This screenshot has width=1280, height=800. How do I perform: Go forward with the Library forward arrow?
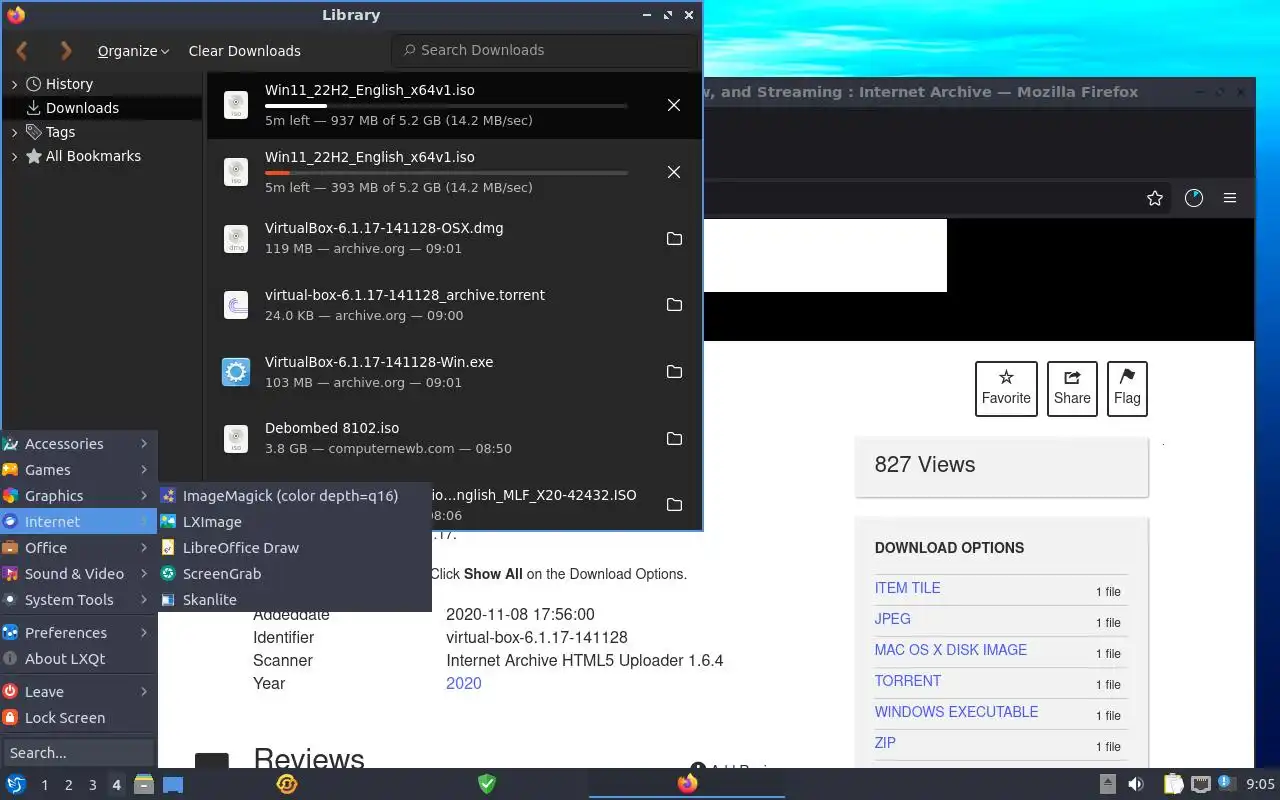(x=66, y=50)
